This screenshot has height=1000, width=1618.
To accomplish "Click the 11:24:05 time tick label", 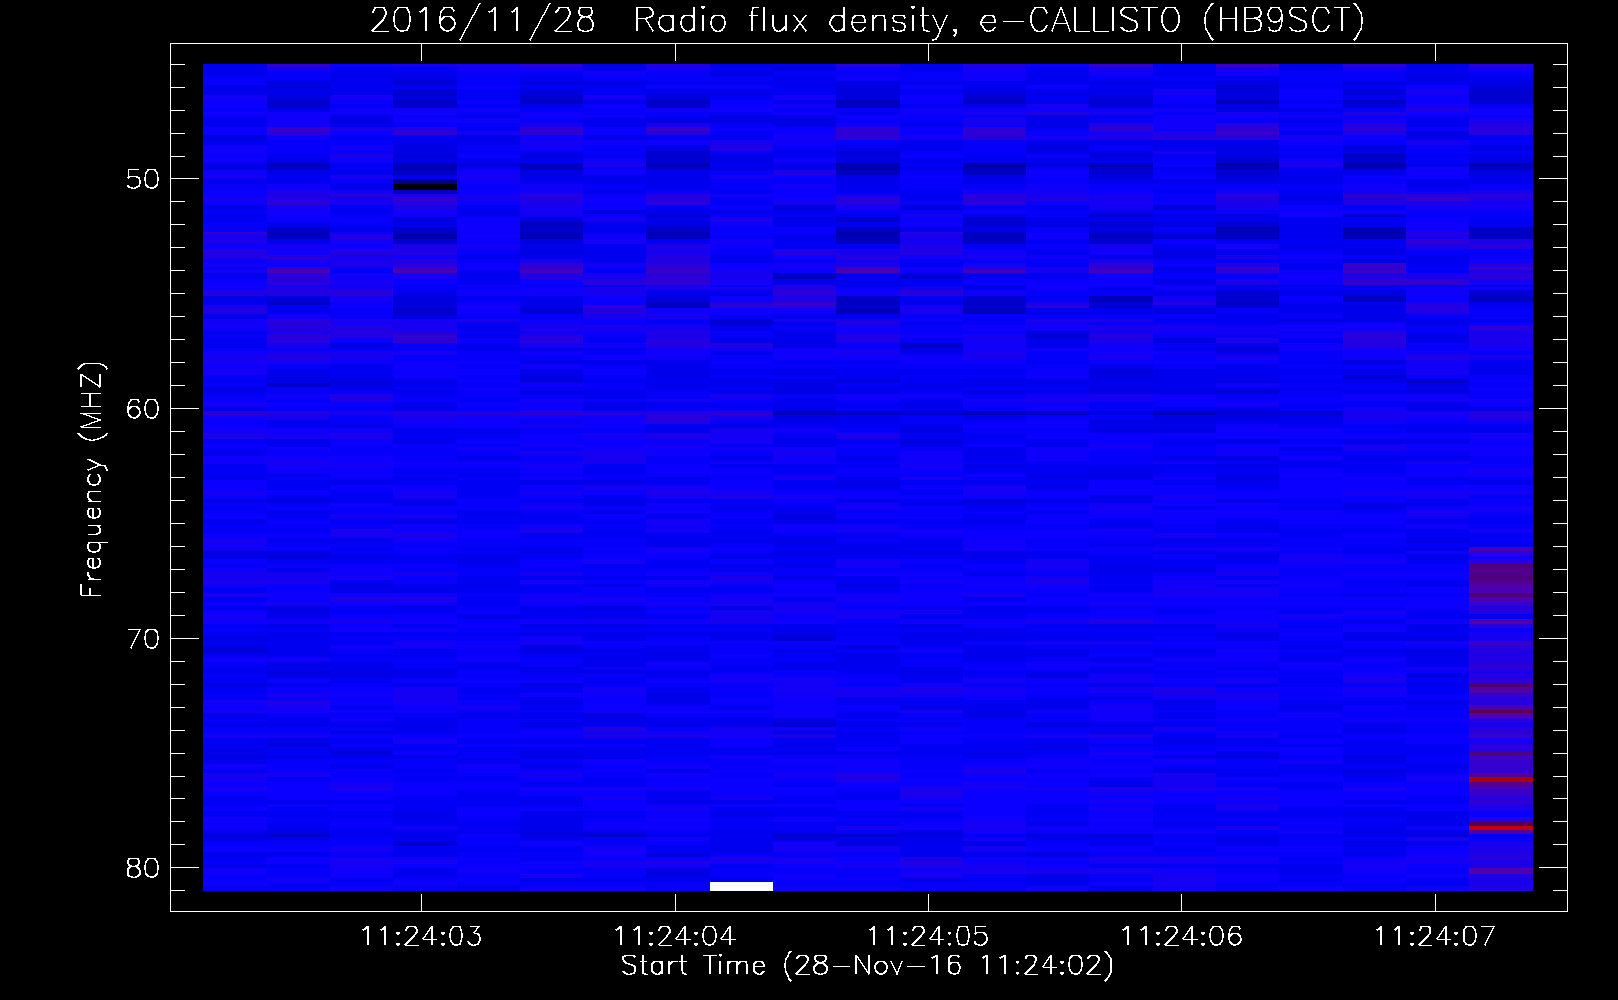I will 928,937.
